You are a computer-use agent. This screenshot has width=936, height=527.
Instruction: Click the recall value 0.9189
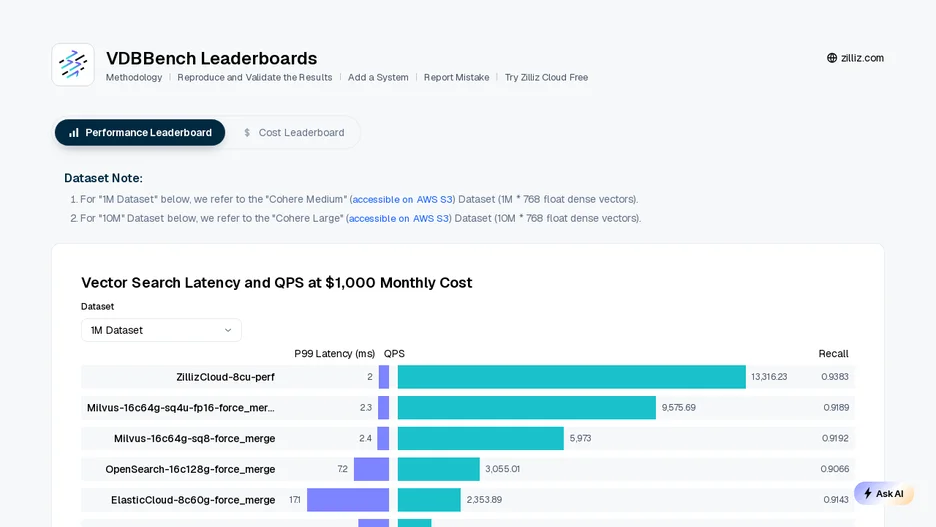(836, 408)
